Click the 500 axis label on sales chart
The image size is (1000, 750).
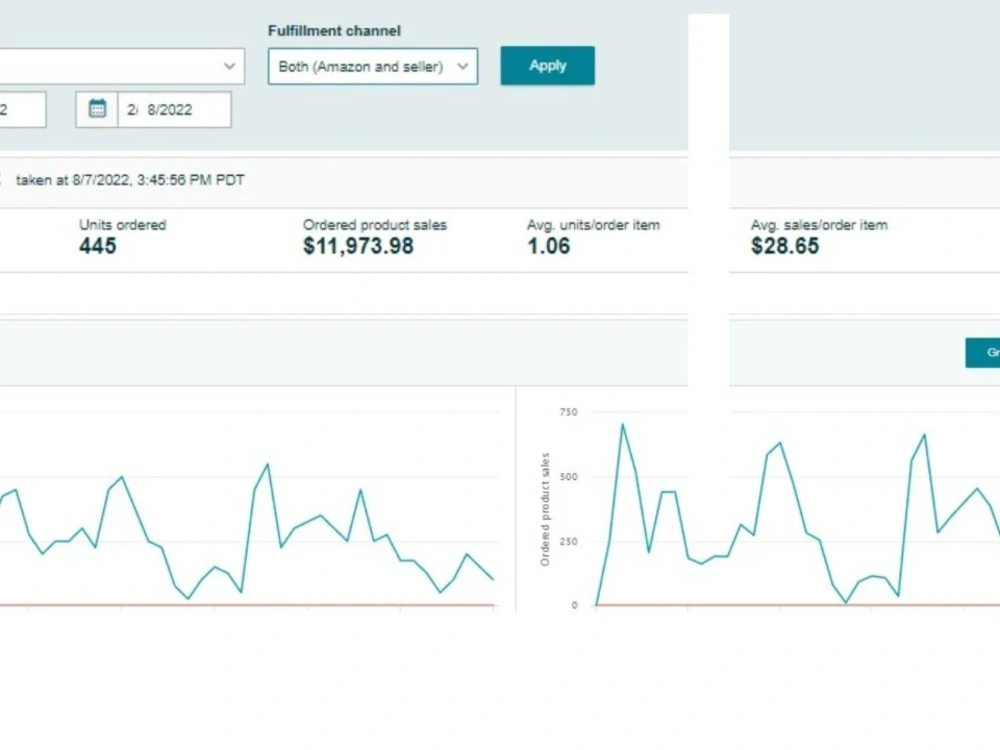[x=568, y=476]
